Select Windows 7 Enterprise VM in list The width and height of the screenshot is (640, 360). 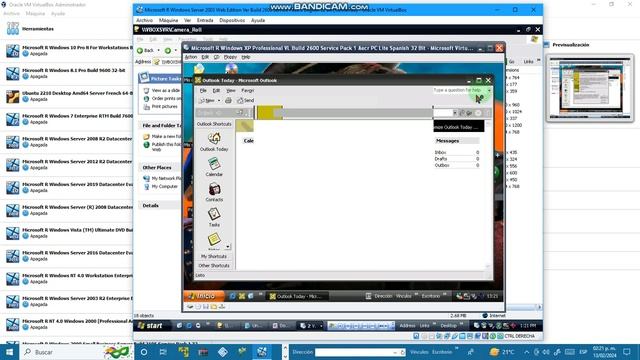click(x=67, y=119)
